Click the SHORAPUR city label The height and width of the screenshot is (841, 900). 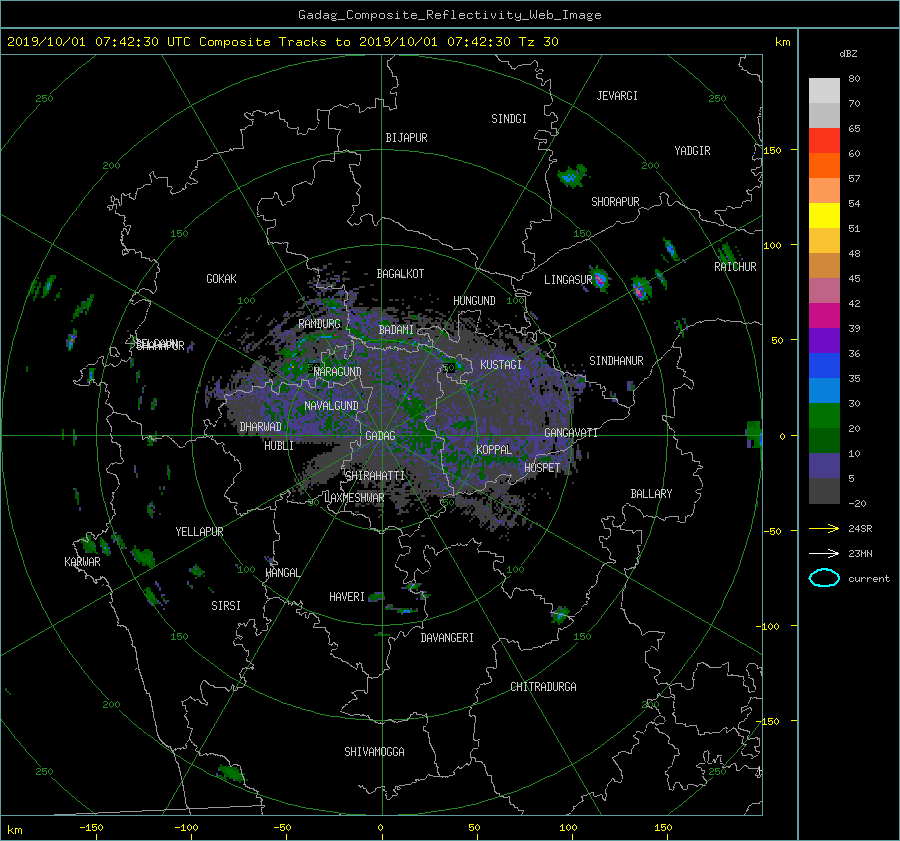pyautogui.click(x=615, y=202)
